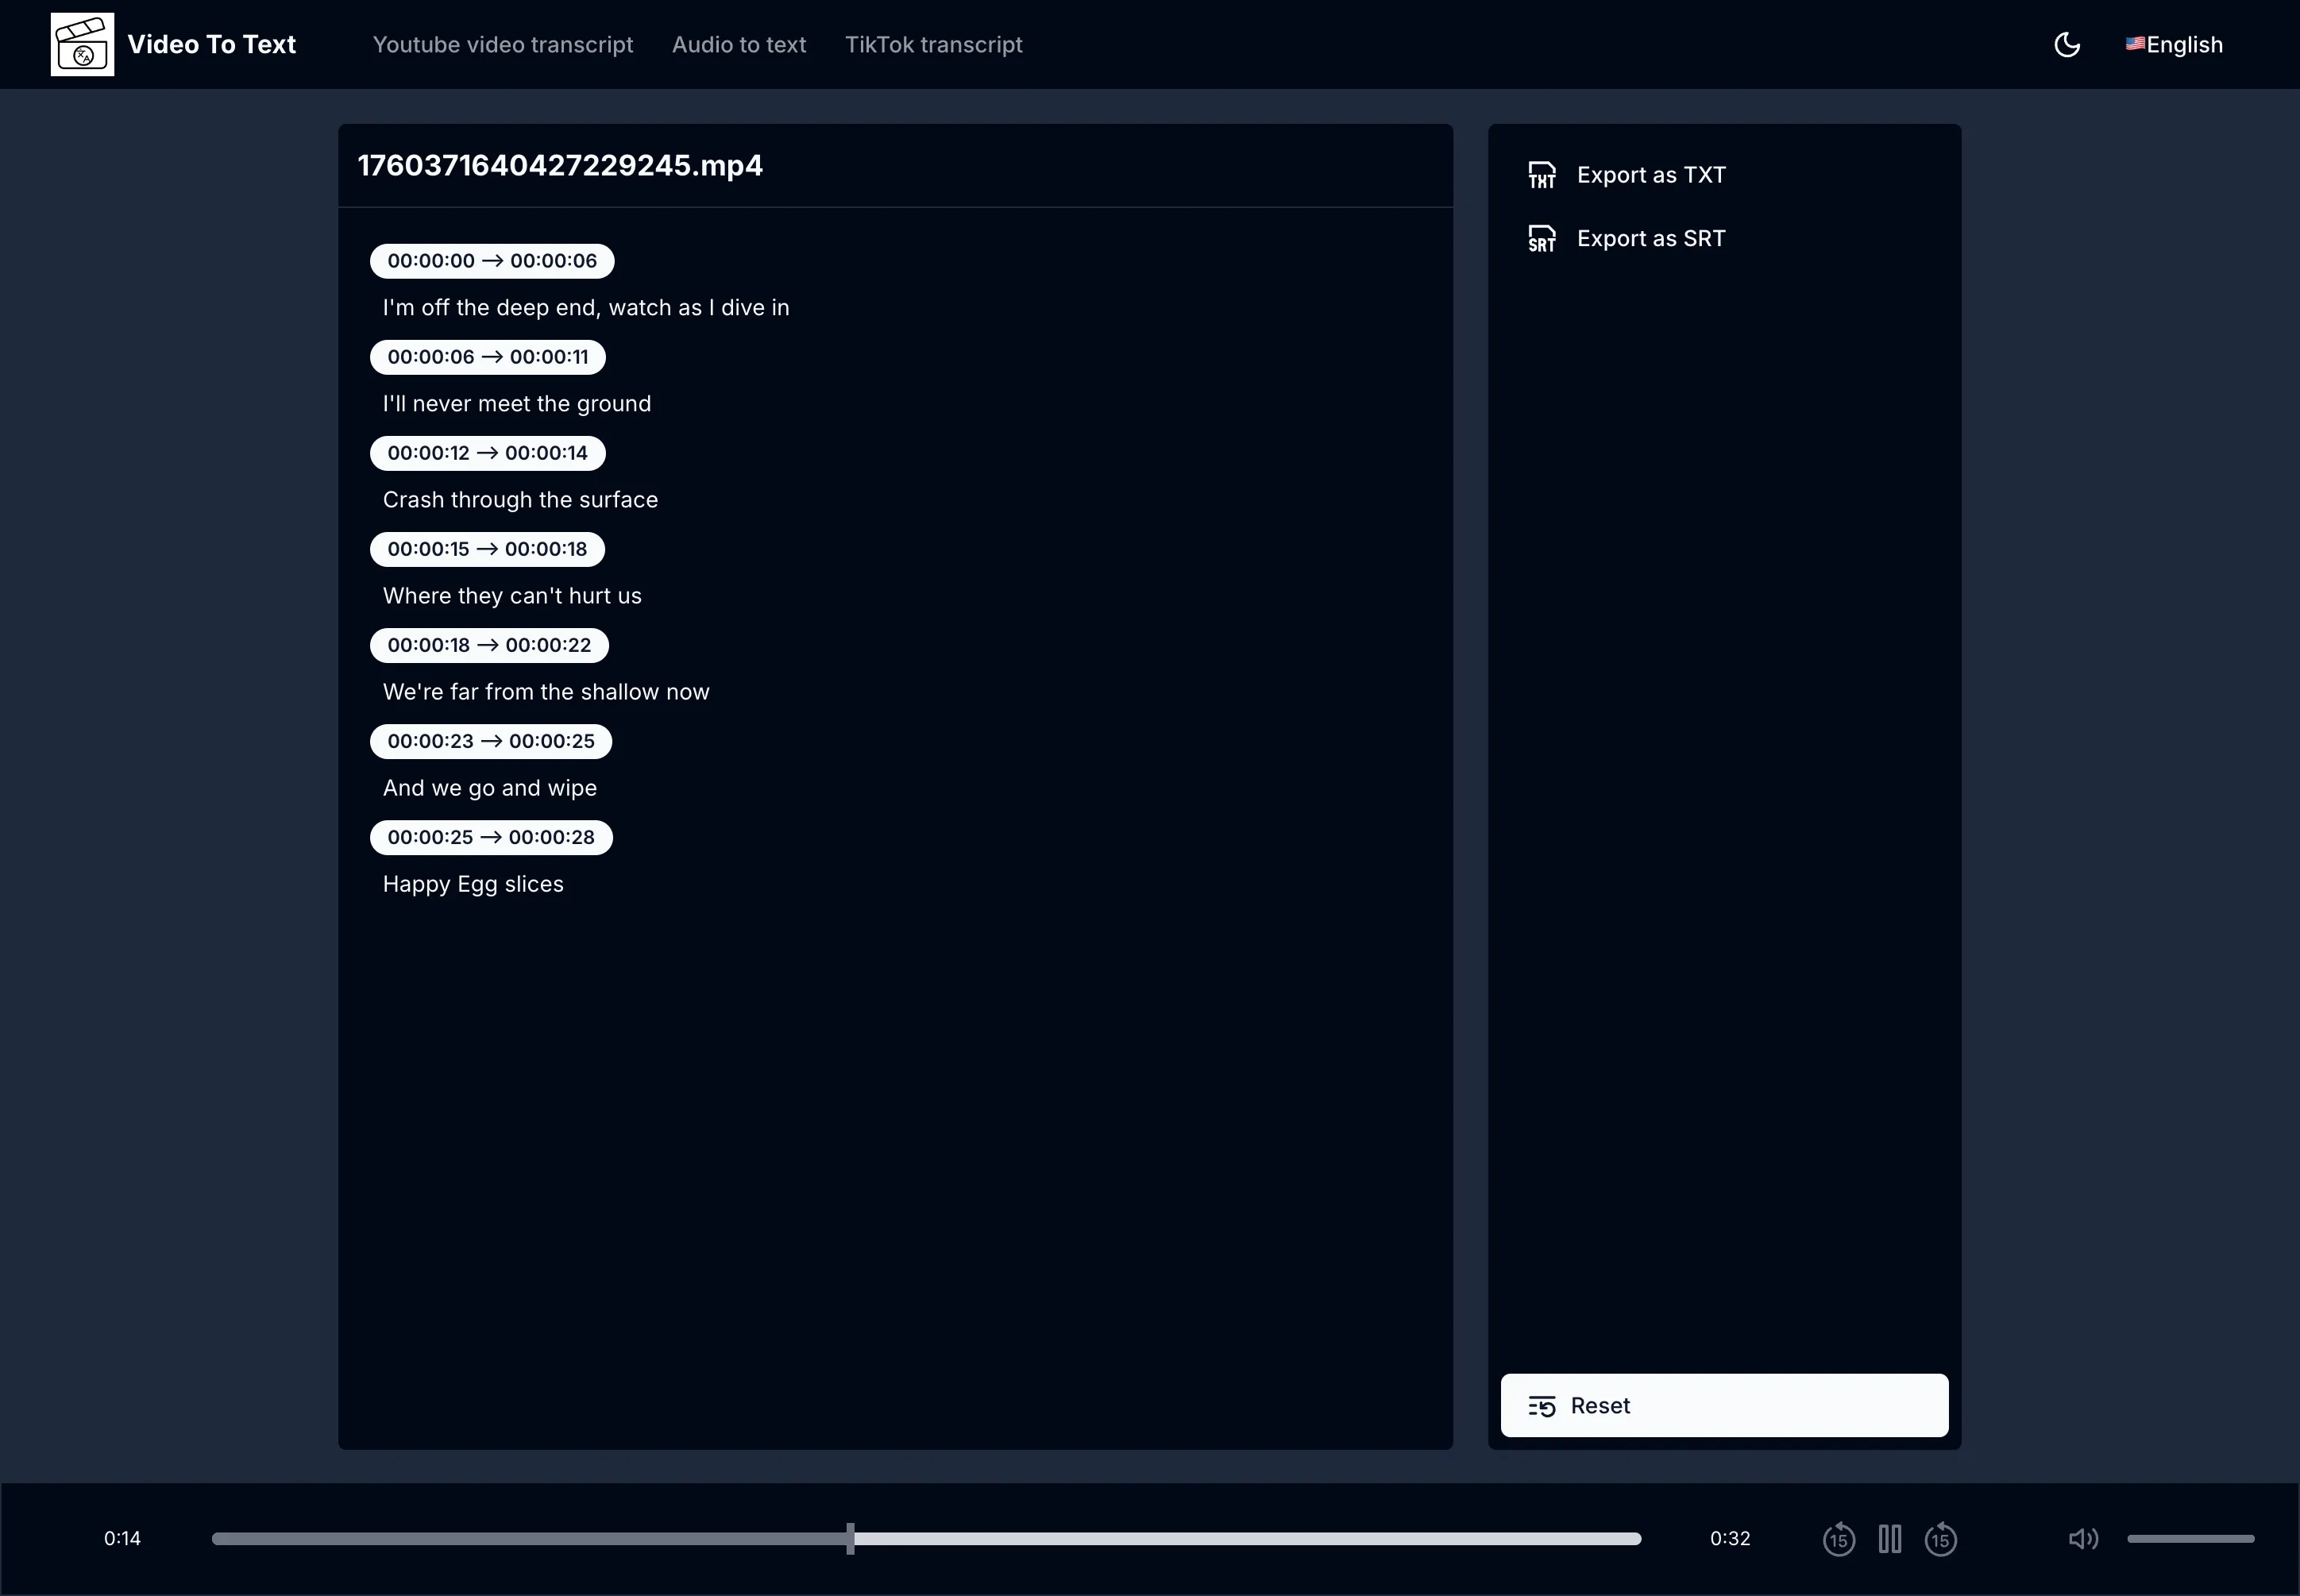
Task: Toggle play/pause with pause icon
Action: [x=1889, y=1538]
